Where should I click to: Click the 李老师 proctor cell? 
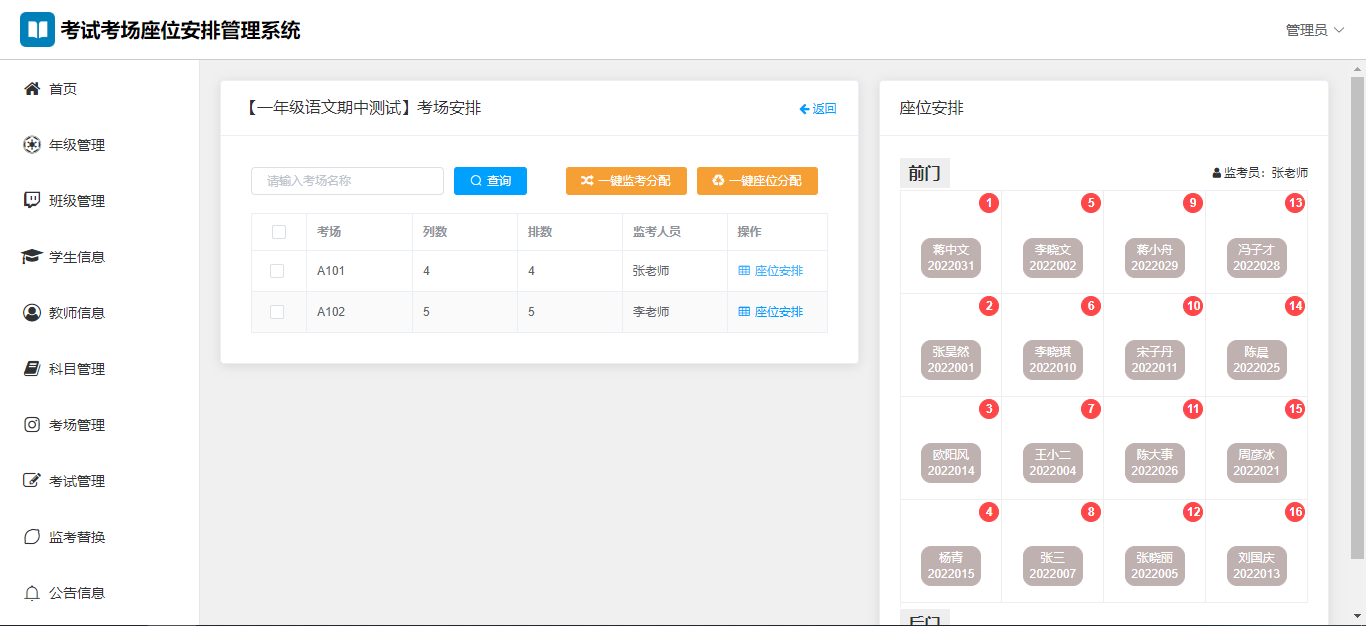[674, 312]
